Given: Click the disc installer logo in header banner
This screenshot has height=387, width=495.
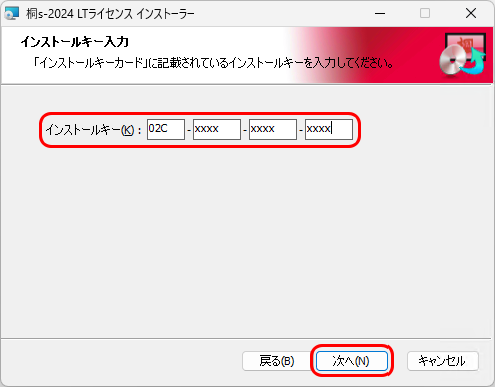Looking at the screenshot, I should [x=462, y=55].
